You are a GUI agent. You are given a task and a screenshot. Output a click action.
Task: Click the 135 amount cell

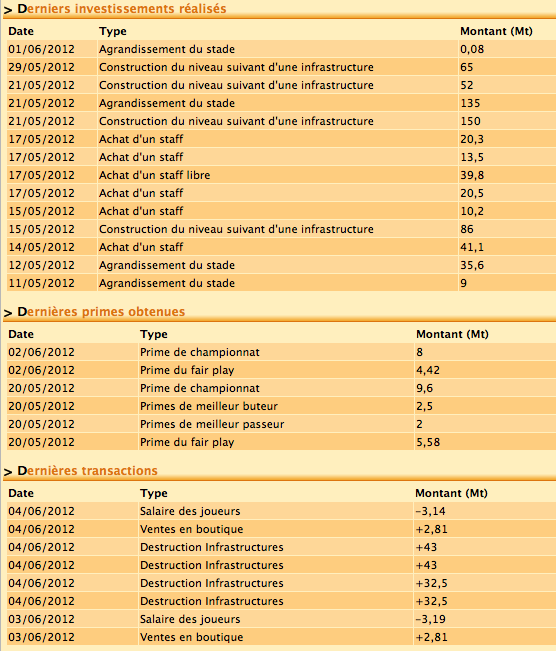[507, 103]
